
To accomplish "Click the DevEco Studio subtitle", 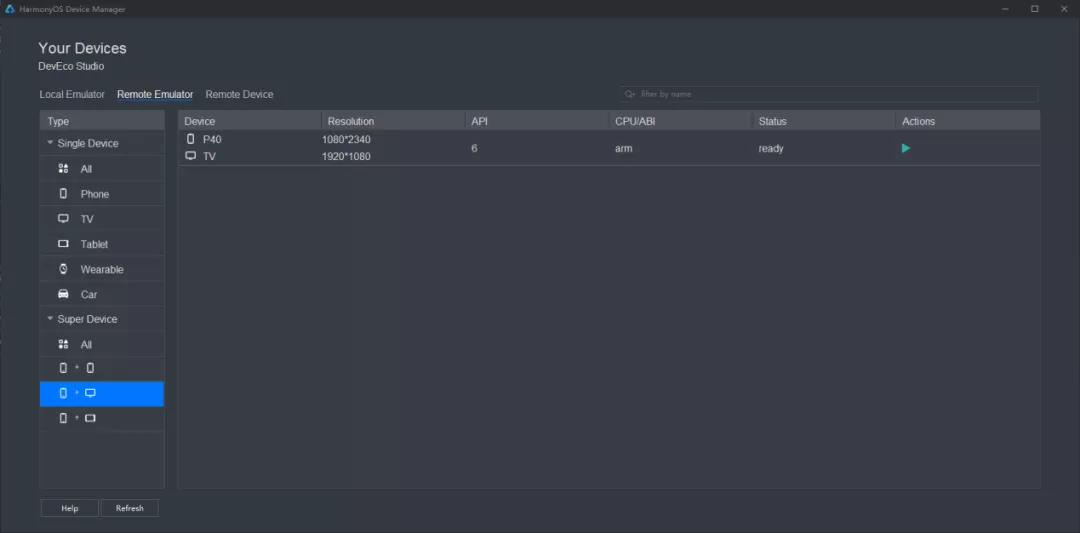I will point(72,67).
